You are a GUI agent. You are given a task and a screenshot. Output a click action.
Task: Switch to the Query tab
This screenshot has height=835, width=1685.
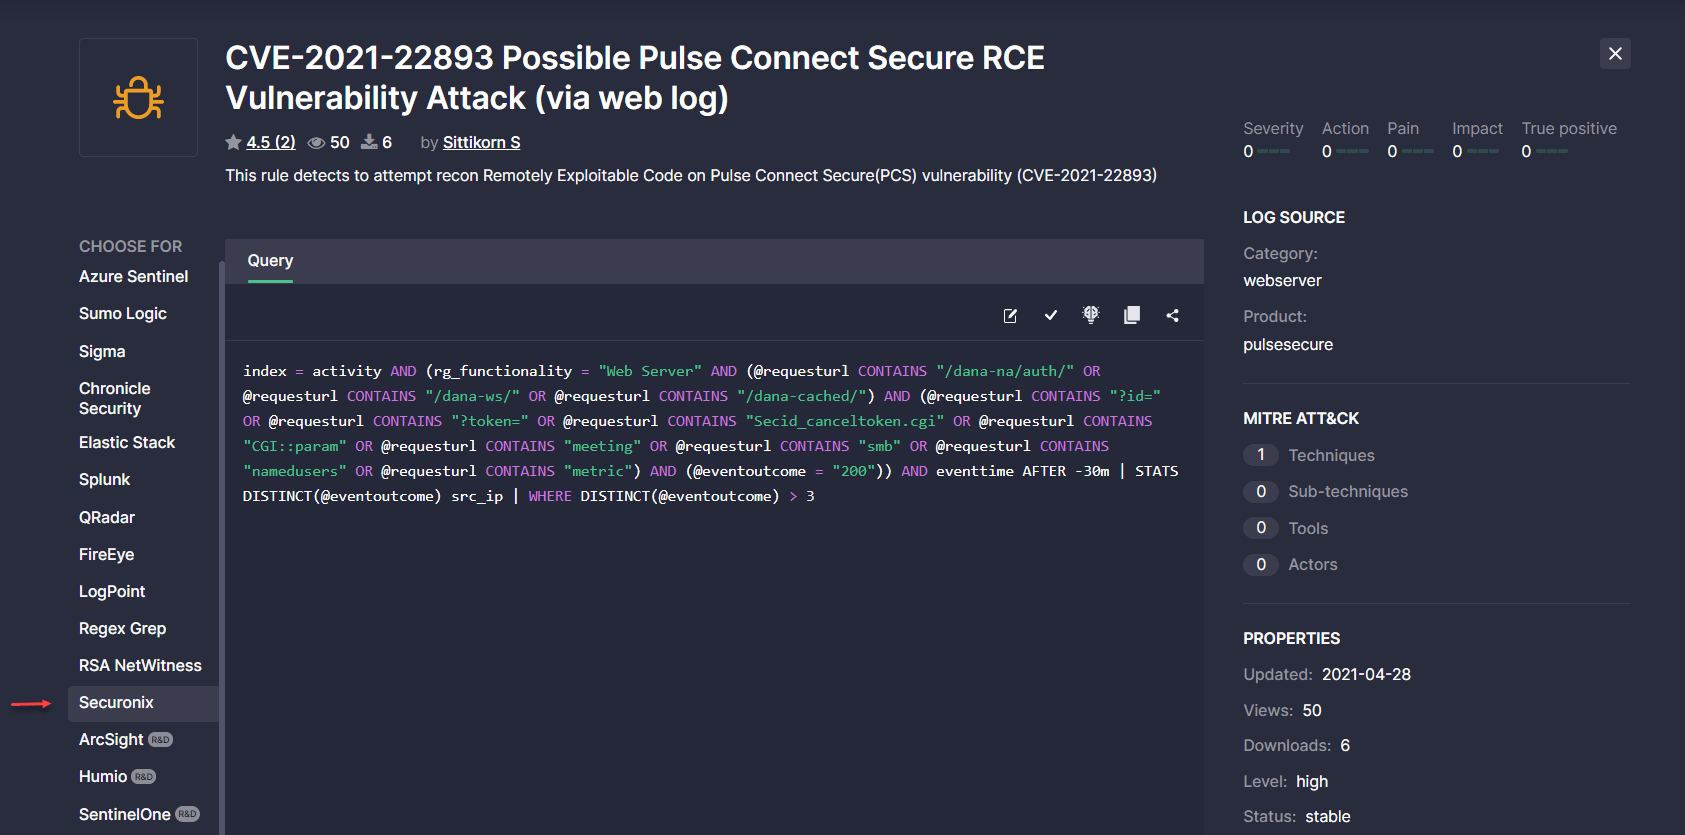(270, 260)
